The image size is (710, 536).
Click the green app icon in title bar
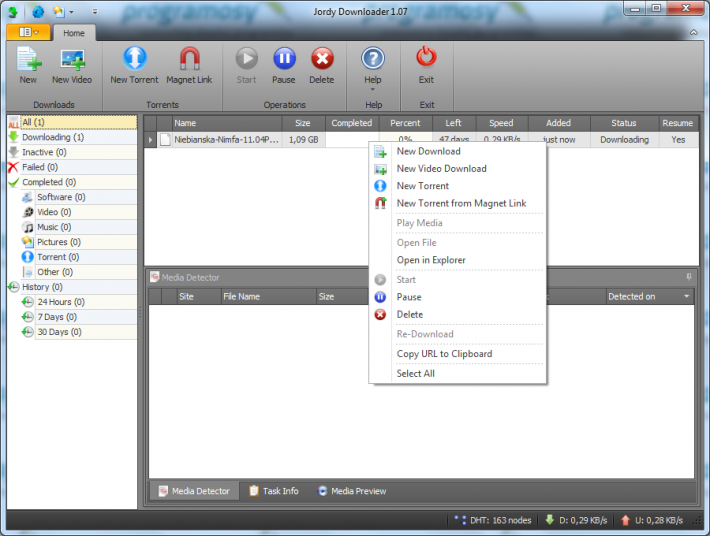pos(13,11)
